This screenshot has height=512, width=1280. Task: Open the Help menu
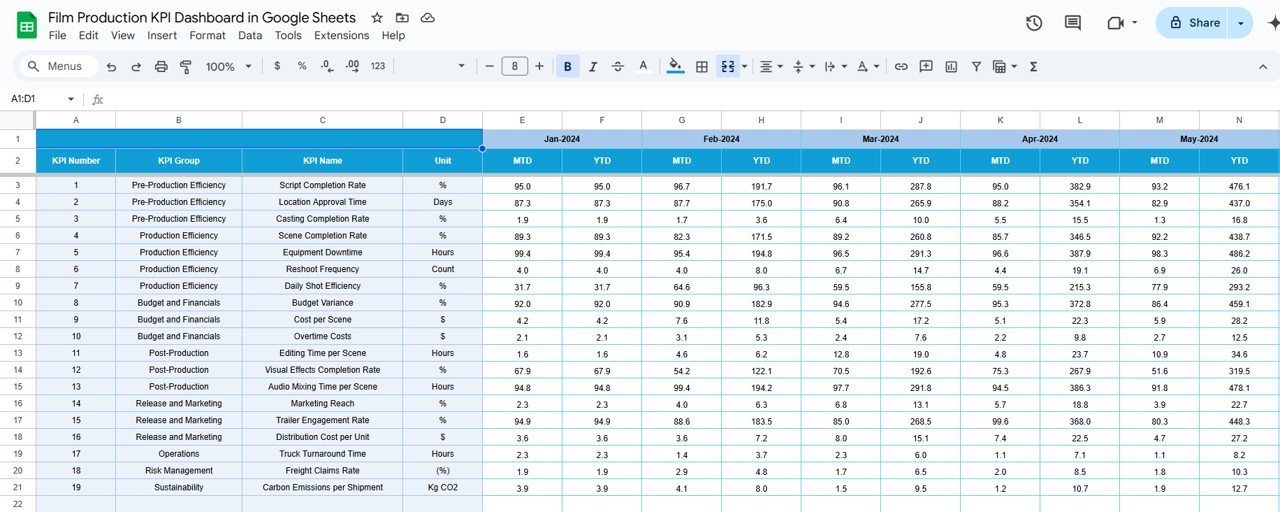pos(393,35)
